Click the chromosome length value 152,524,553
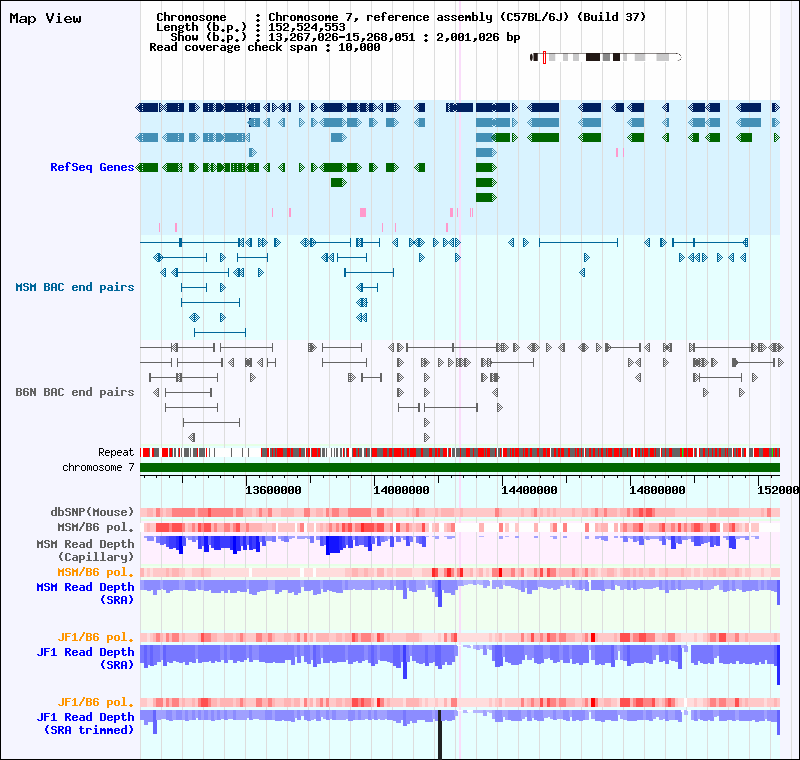The width and height of the screenshot is (800, 760). pyautogui.click(x=307, y=28)
